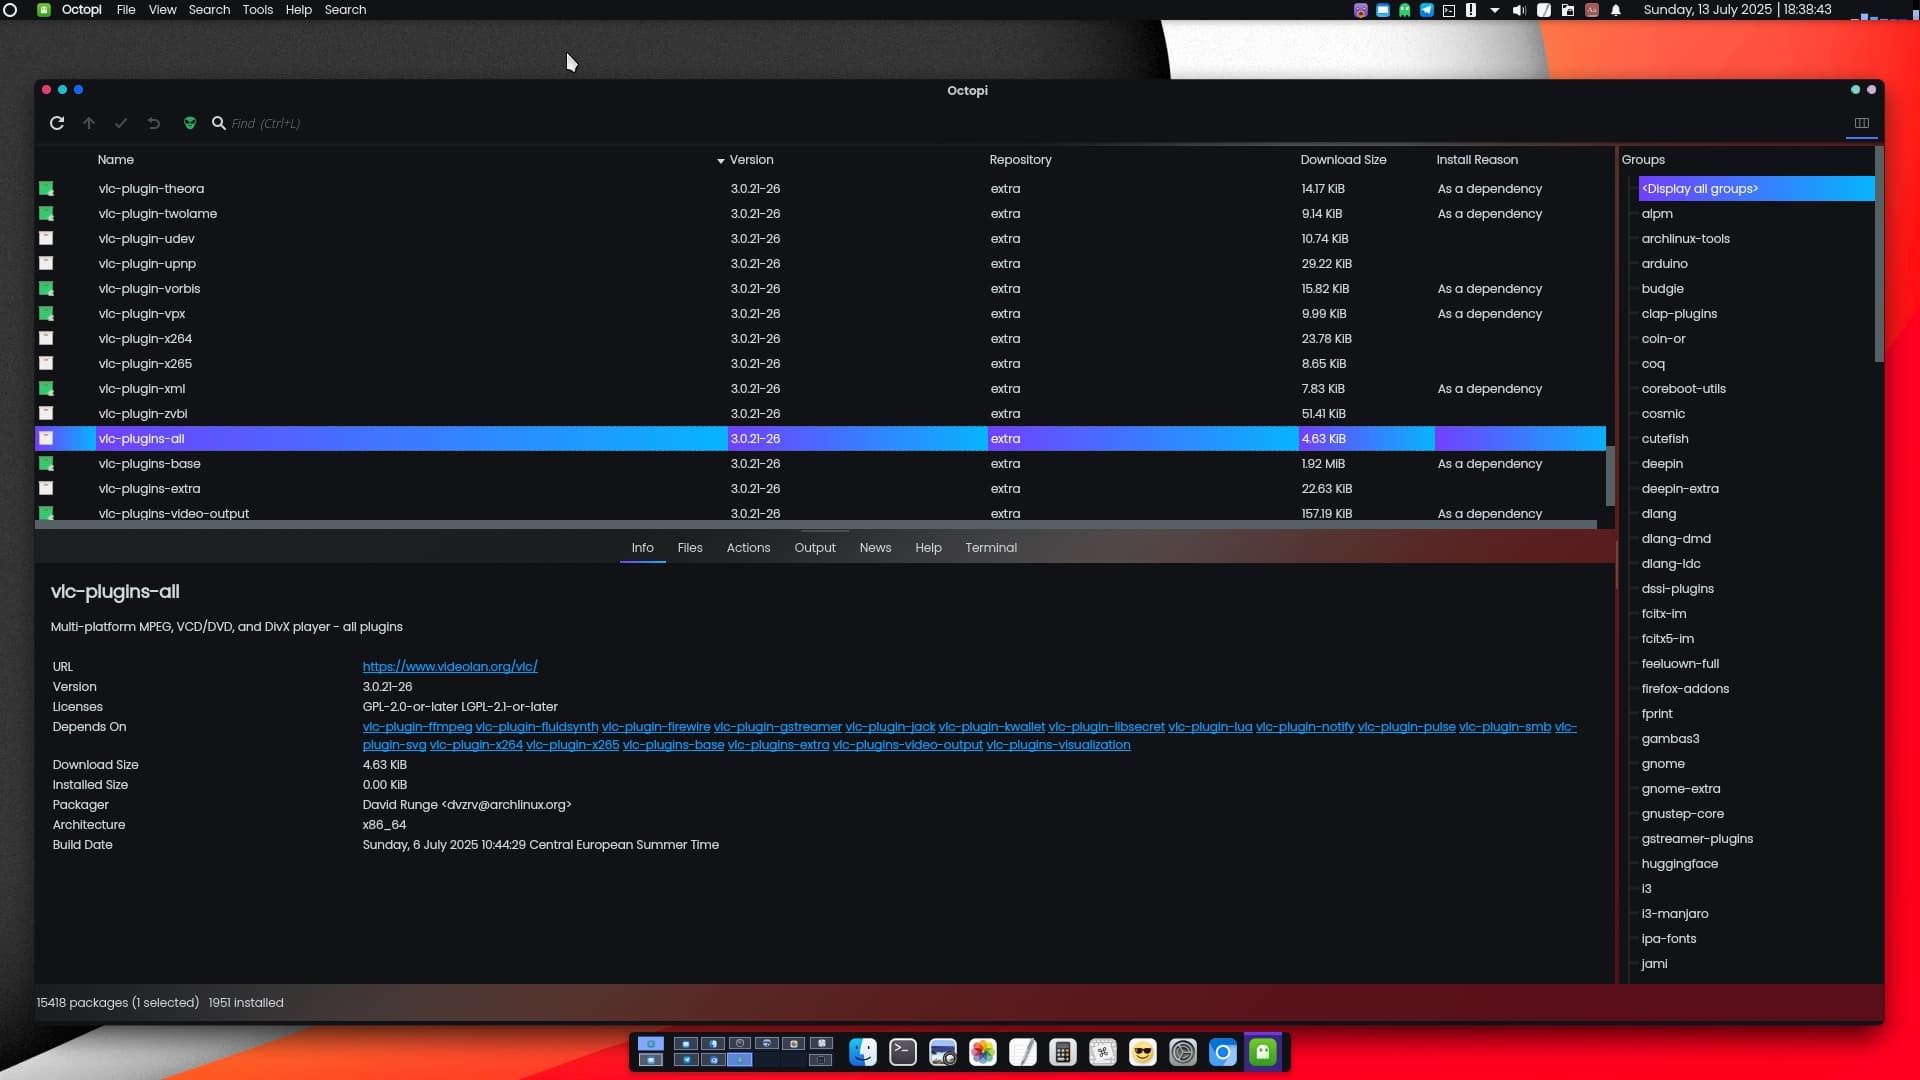Click the status icon of vlc-plugin-vorbis row
Screen dimensions: 1920x1080
46,289
